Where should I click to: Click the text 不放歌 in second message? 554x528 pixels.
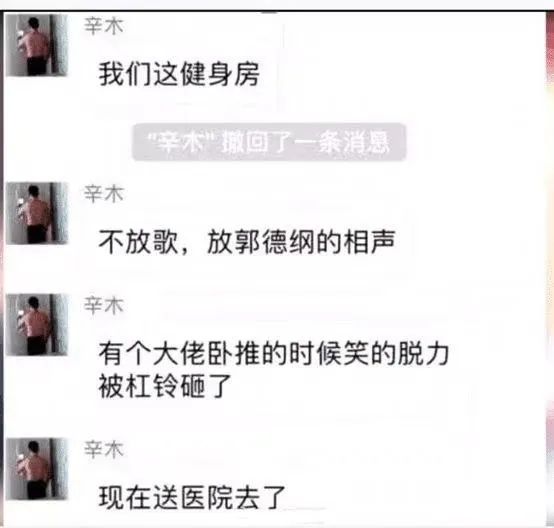(138, 242)
